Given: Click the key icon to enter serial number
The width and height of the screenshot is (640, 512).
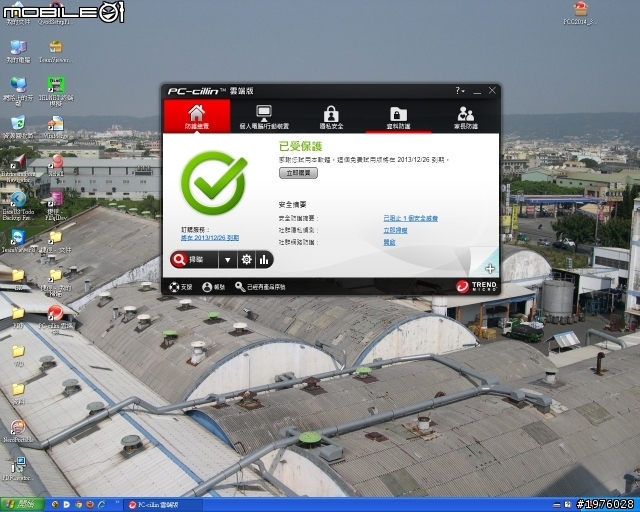Looking at the screenshot, I should [x=260, y=287].
